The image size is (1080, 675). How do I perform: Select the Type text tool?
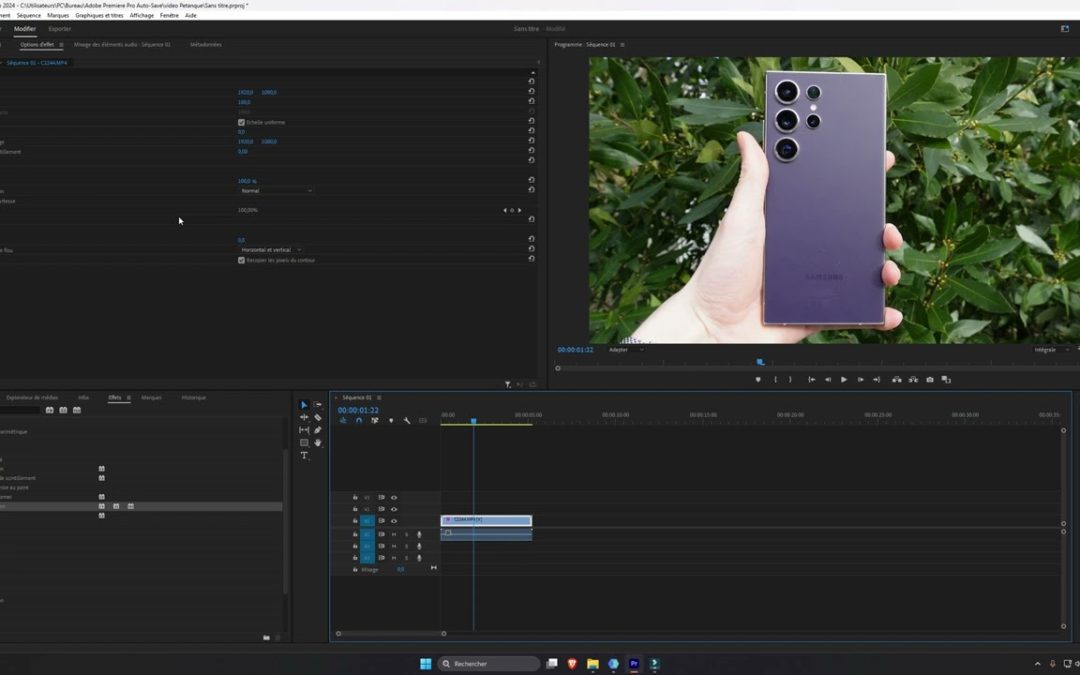pos(304,455)
